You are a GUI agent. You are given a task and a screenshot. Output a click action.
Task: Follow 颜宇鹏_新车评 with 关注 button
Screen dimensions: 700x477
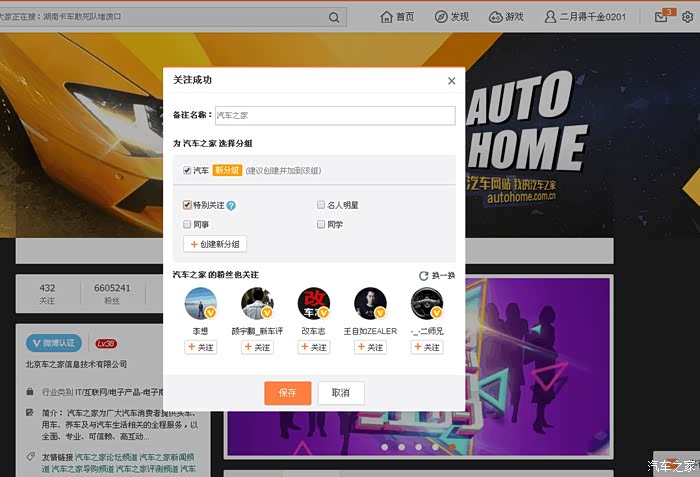tap(257, 347)
